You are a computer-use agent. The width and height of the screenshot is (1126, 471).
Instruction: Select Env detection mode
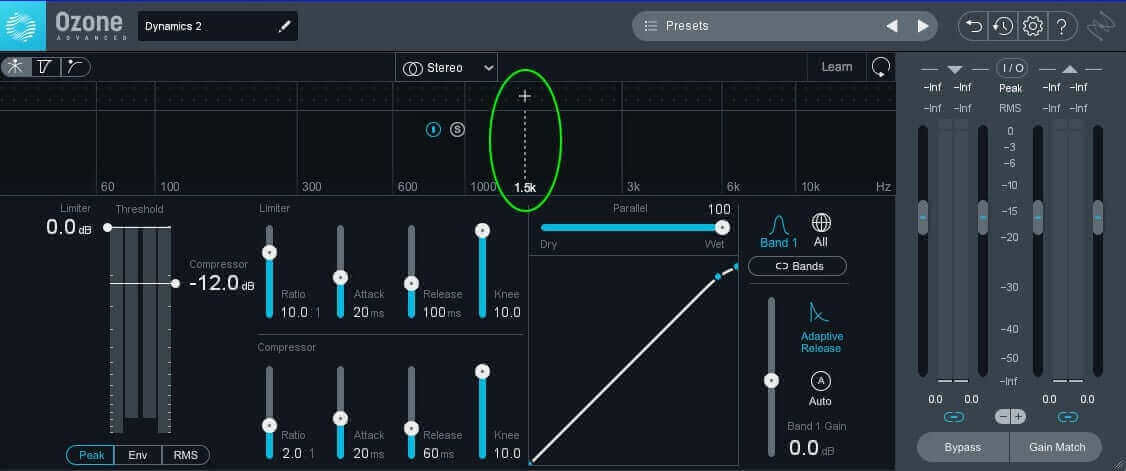coord(138,454)
